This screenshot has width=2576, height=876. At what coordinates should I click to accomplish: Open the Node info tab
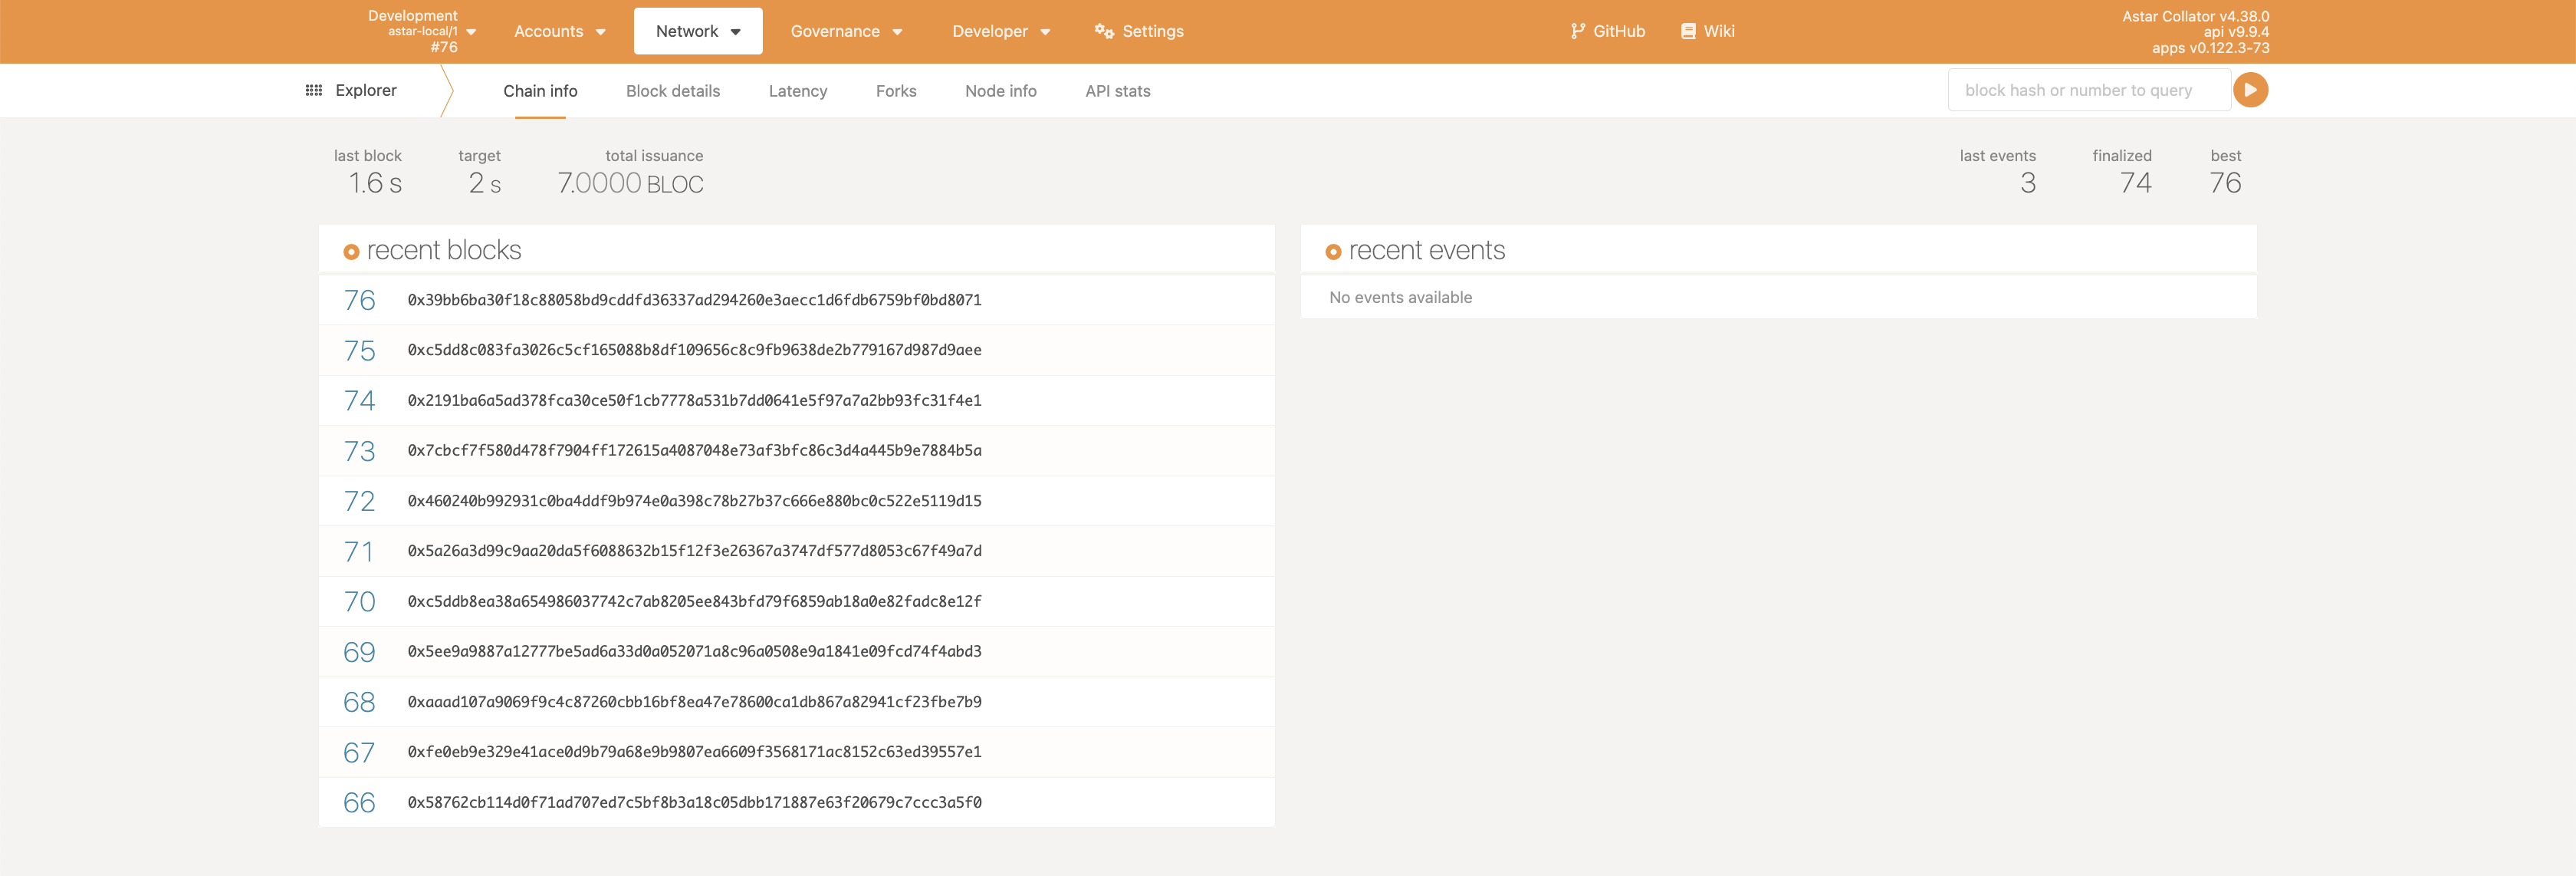[x=1000, y=91]
